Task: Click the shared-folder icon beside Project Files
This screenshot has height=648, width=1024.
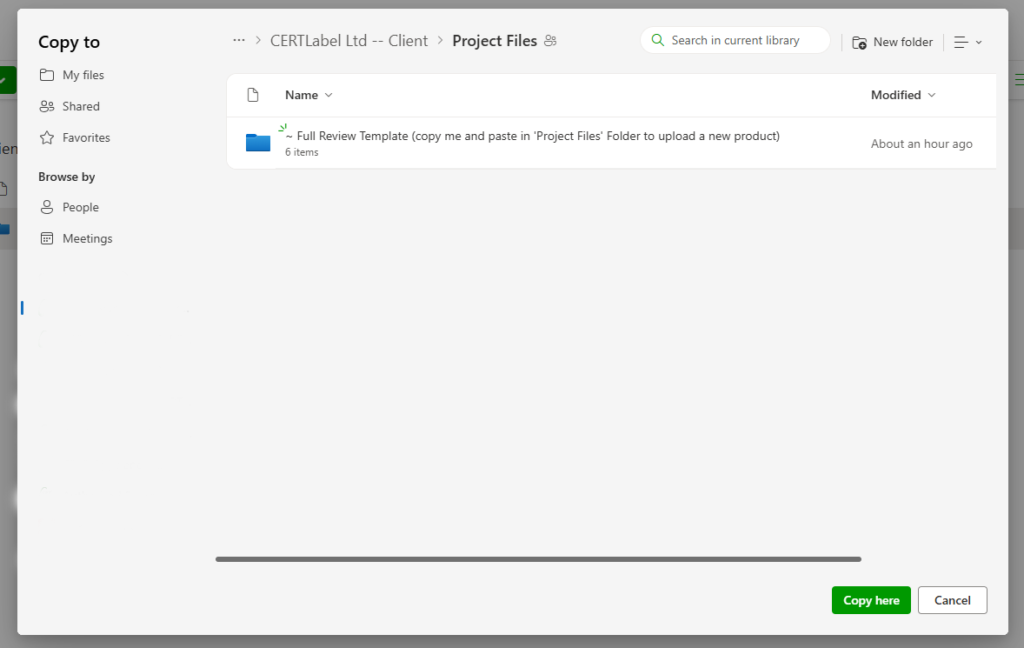Action: (x=550, y=41)
